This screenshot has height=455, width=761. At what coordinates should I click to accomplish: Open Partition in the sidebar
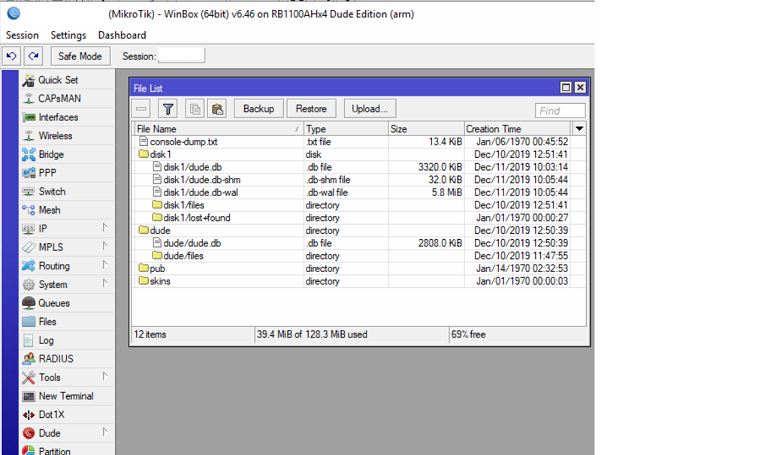click(66, 450)
